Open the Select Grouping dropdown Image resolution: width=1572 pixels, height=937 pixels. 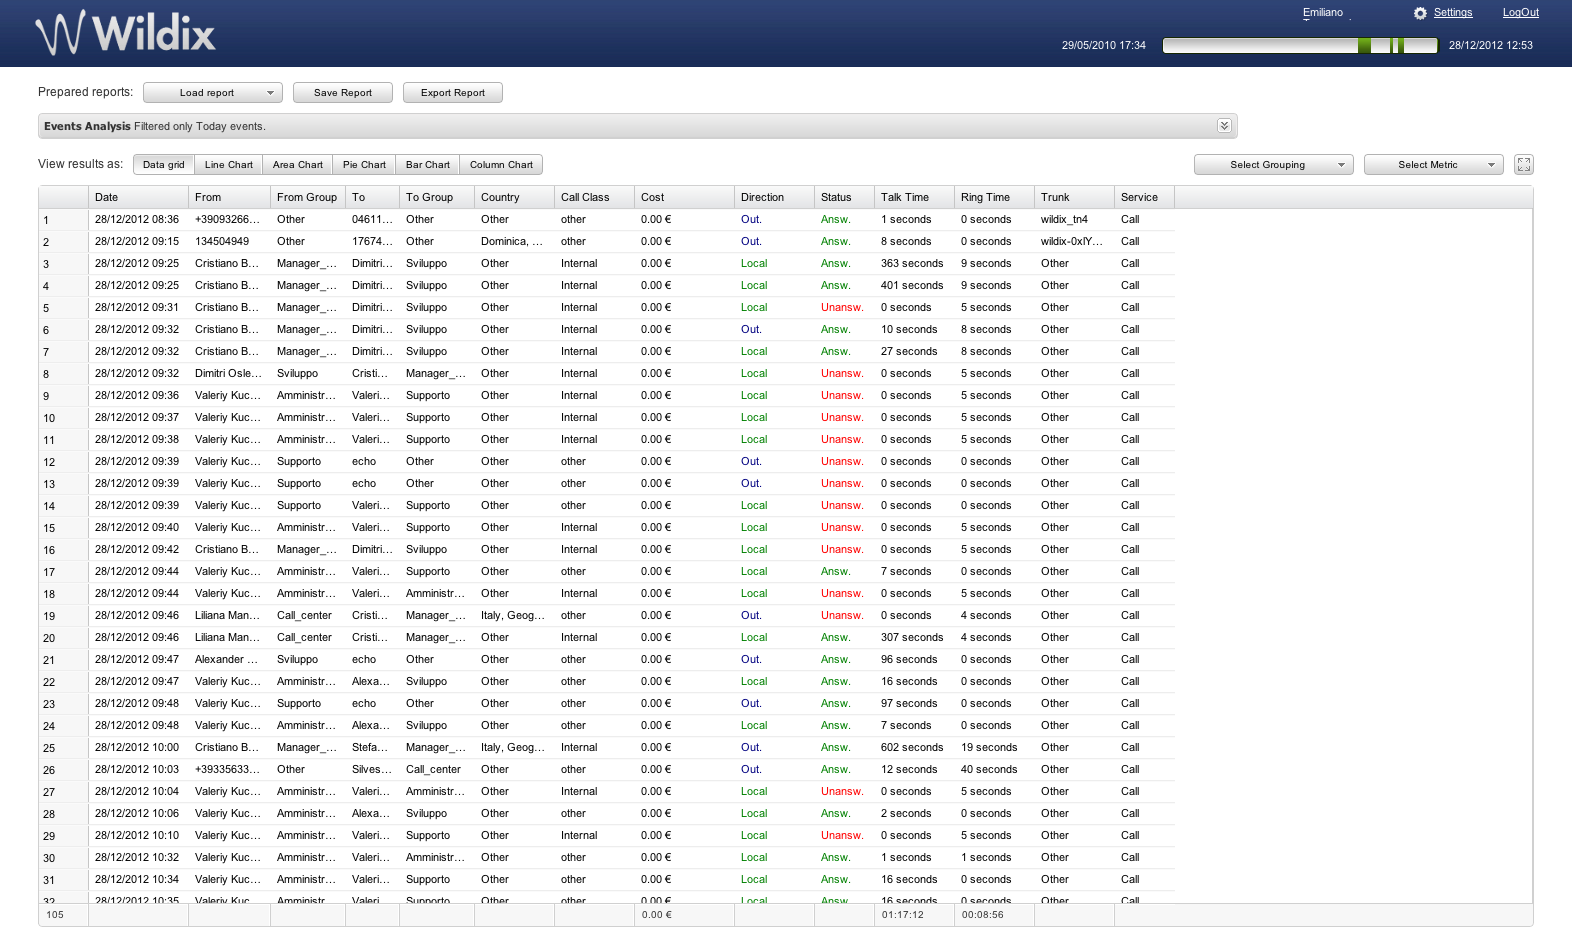click(x=1273, y=165)
